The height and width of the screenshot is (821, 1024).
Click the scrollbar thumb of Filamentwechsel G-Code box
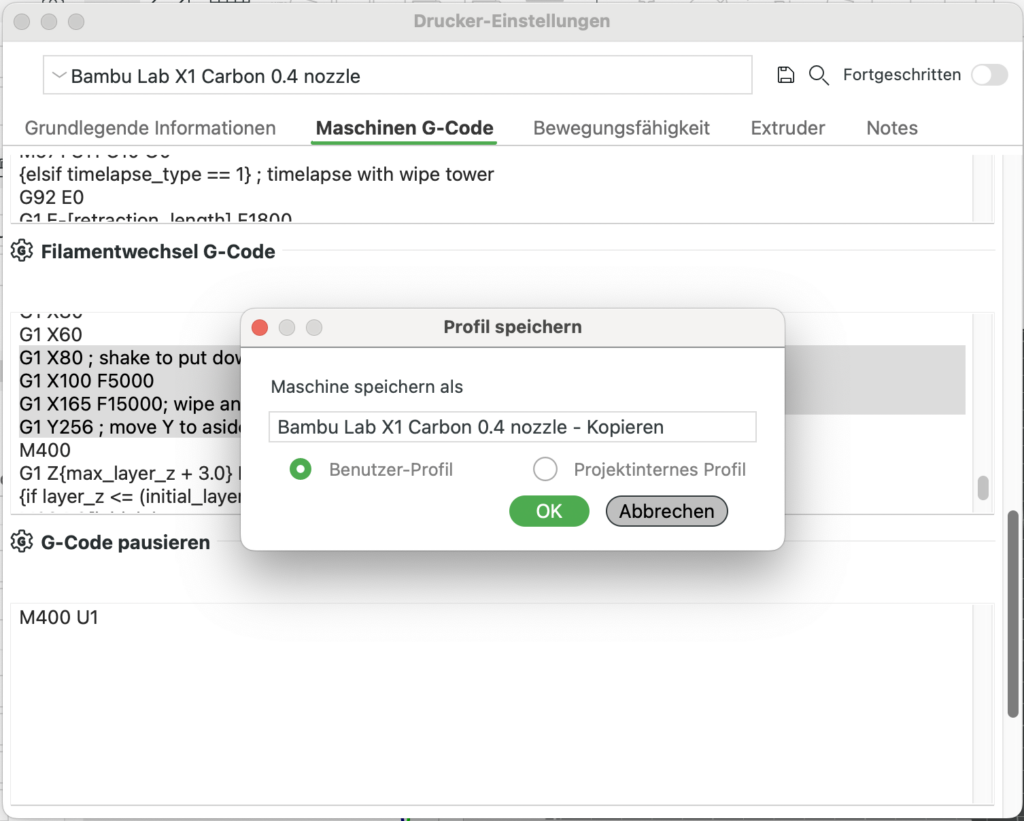point(983,488)
